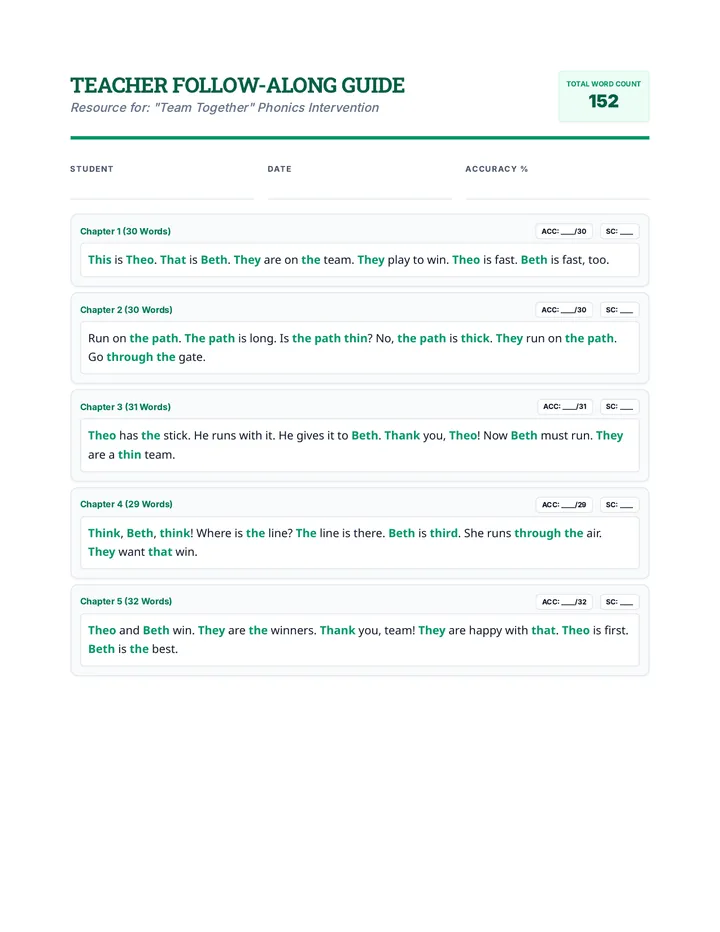Click the word "gives" in Chapter 3
The width and height of the screenshot is (720, 932).
tap(310, 436)
